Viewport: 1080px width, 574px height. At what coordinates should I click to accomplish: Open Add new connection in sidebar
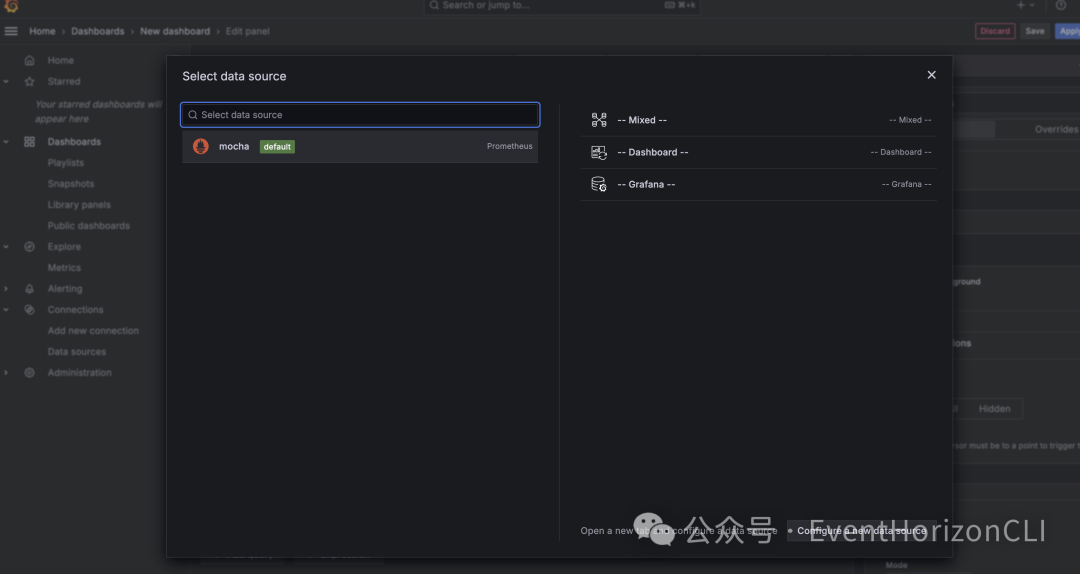pos(93,331)
